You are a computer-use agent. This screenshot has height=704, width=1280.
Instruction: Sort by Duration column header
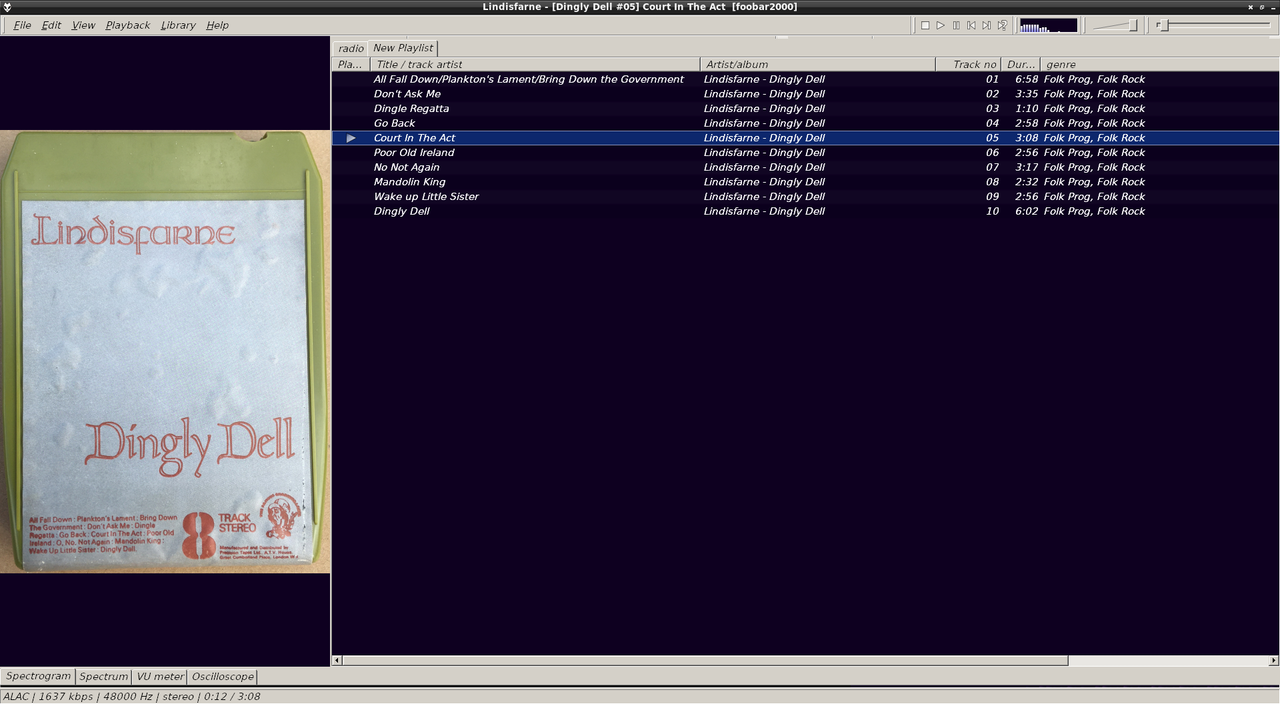(1021, 64)
